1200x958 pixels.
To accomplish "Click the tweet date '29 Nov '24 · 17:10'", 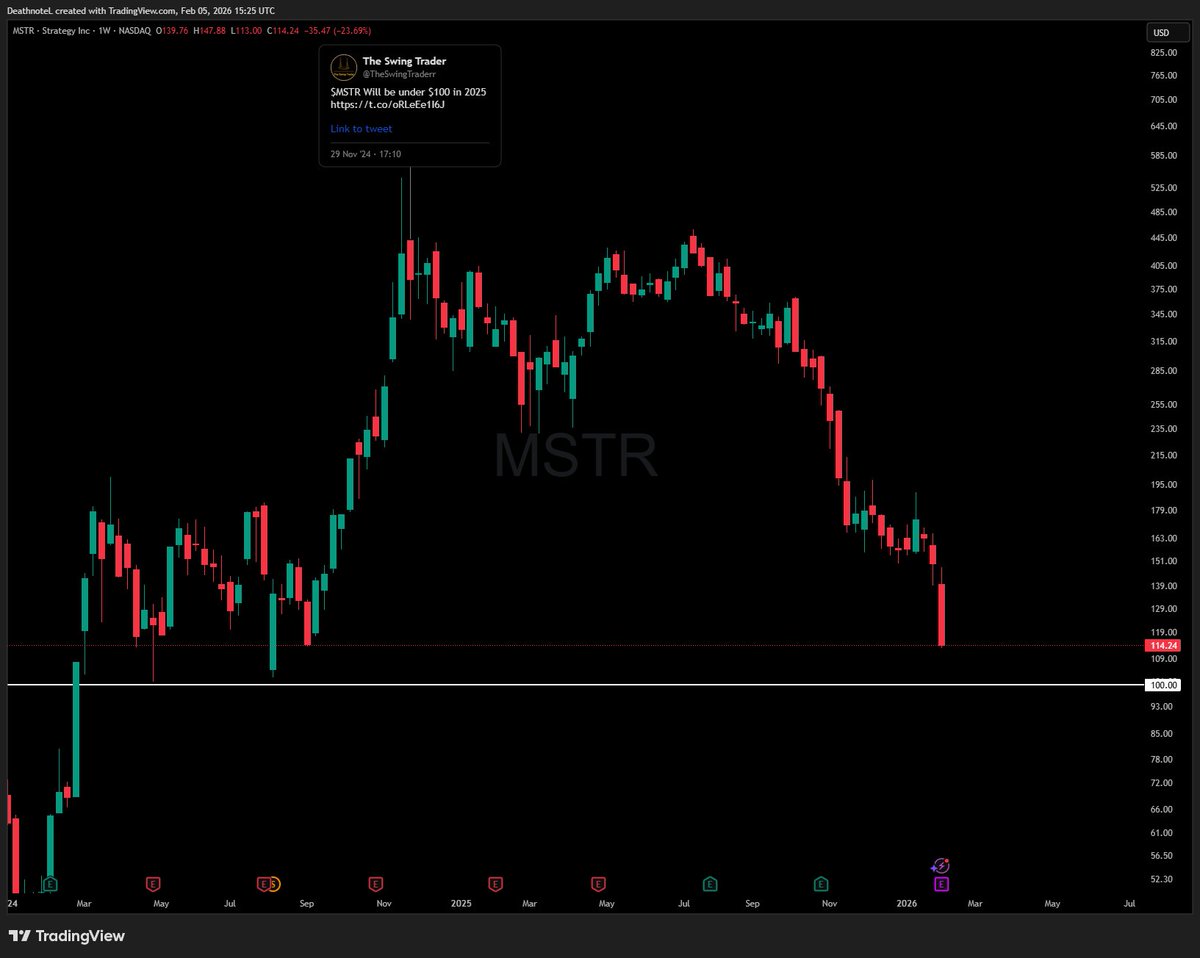I will pos(366,154).
